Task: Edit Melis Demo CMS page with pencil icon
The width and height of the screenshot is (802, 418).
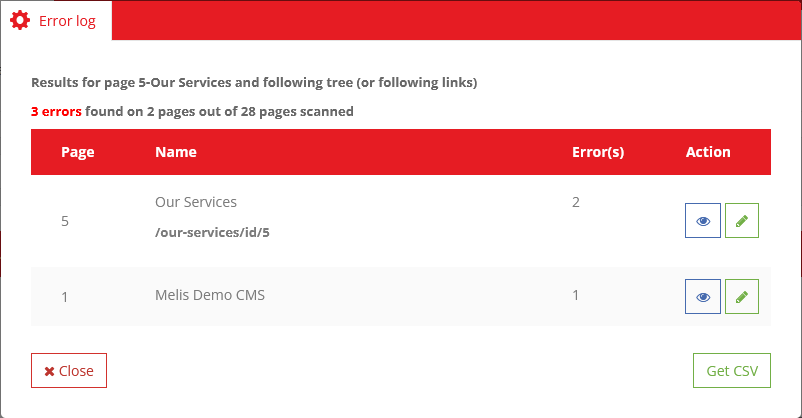Action: click(x=741, y=296)
